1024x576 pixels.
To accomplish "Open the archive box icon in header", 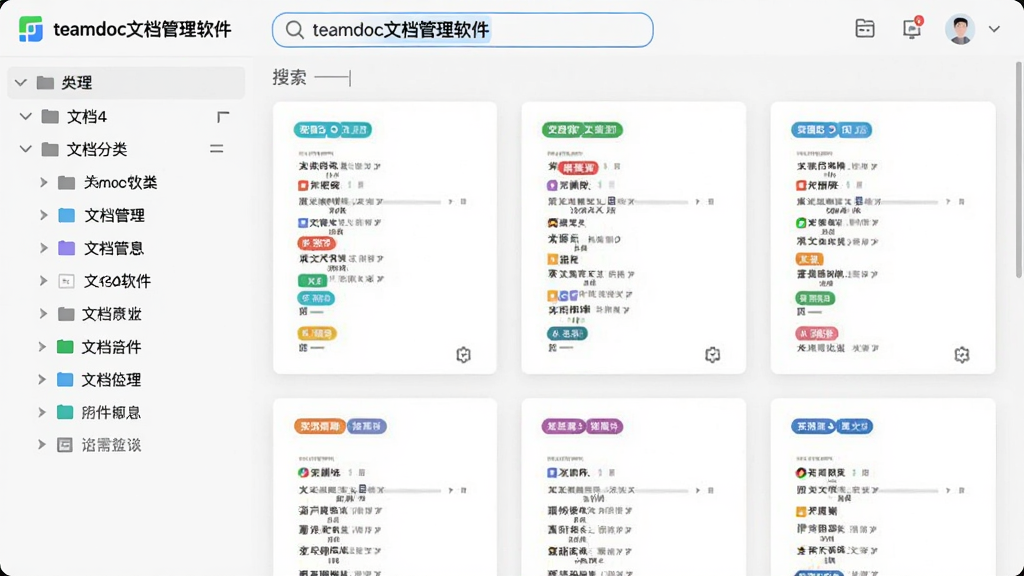I will [865, 29].
